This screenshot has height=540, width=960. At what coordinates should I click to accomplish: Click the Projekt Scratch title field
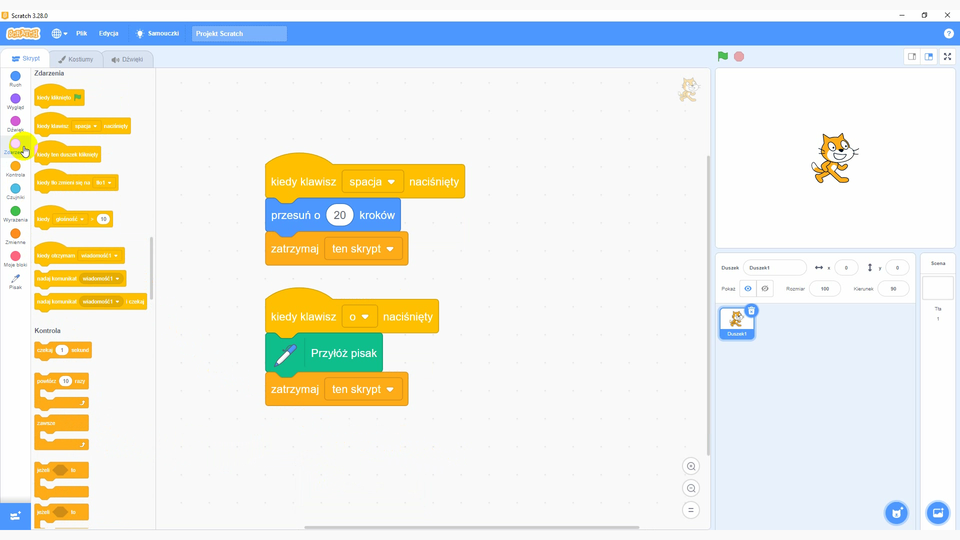pyautogui.click(x=239, y=34)
